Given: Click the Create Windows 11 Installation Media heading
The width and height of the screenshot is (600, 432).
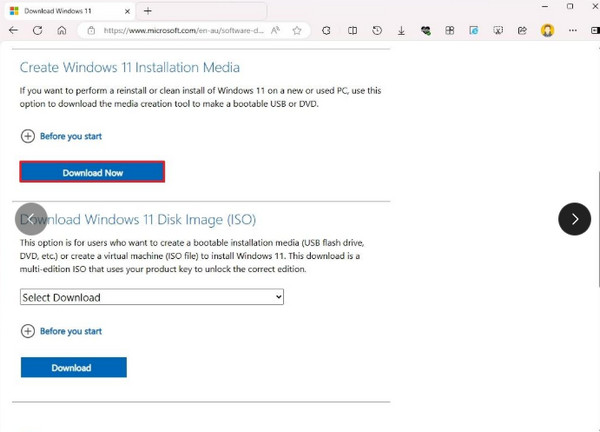Looking at the screenshot, I should [x=130, y=68].
